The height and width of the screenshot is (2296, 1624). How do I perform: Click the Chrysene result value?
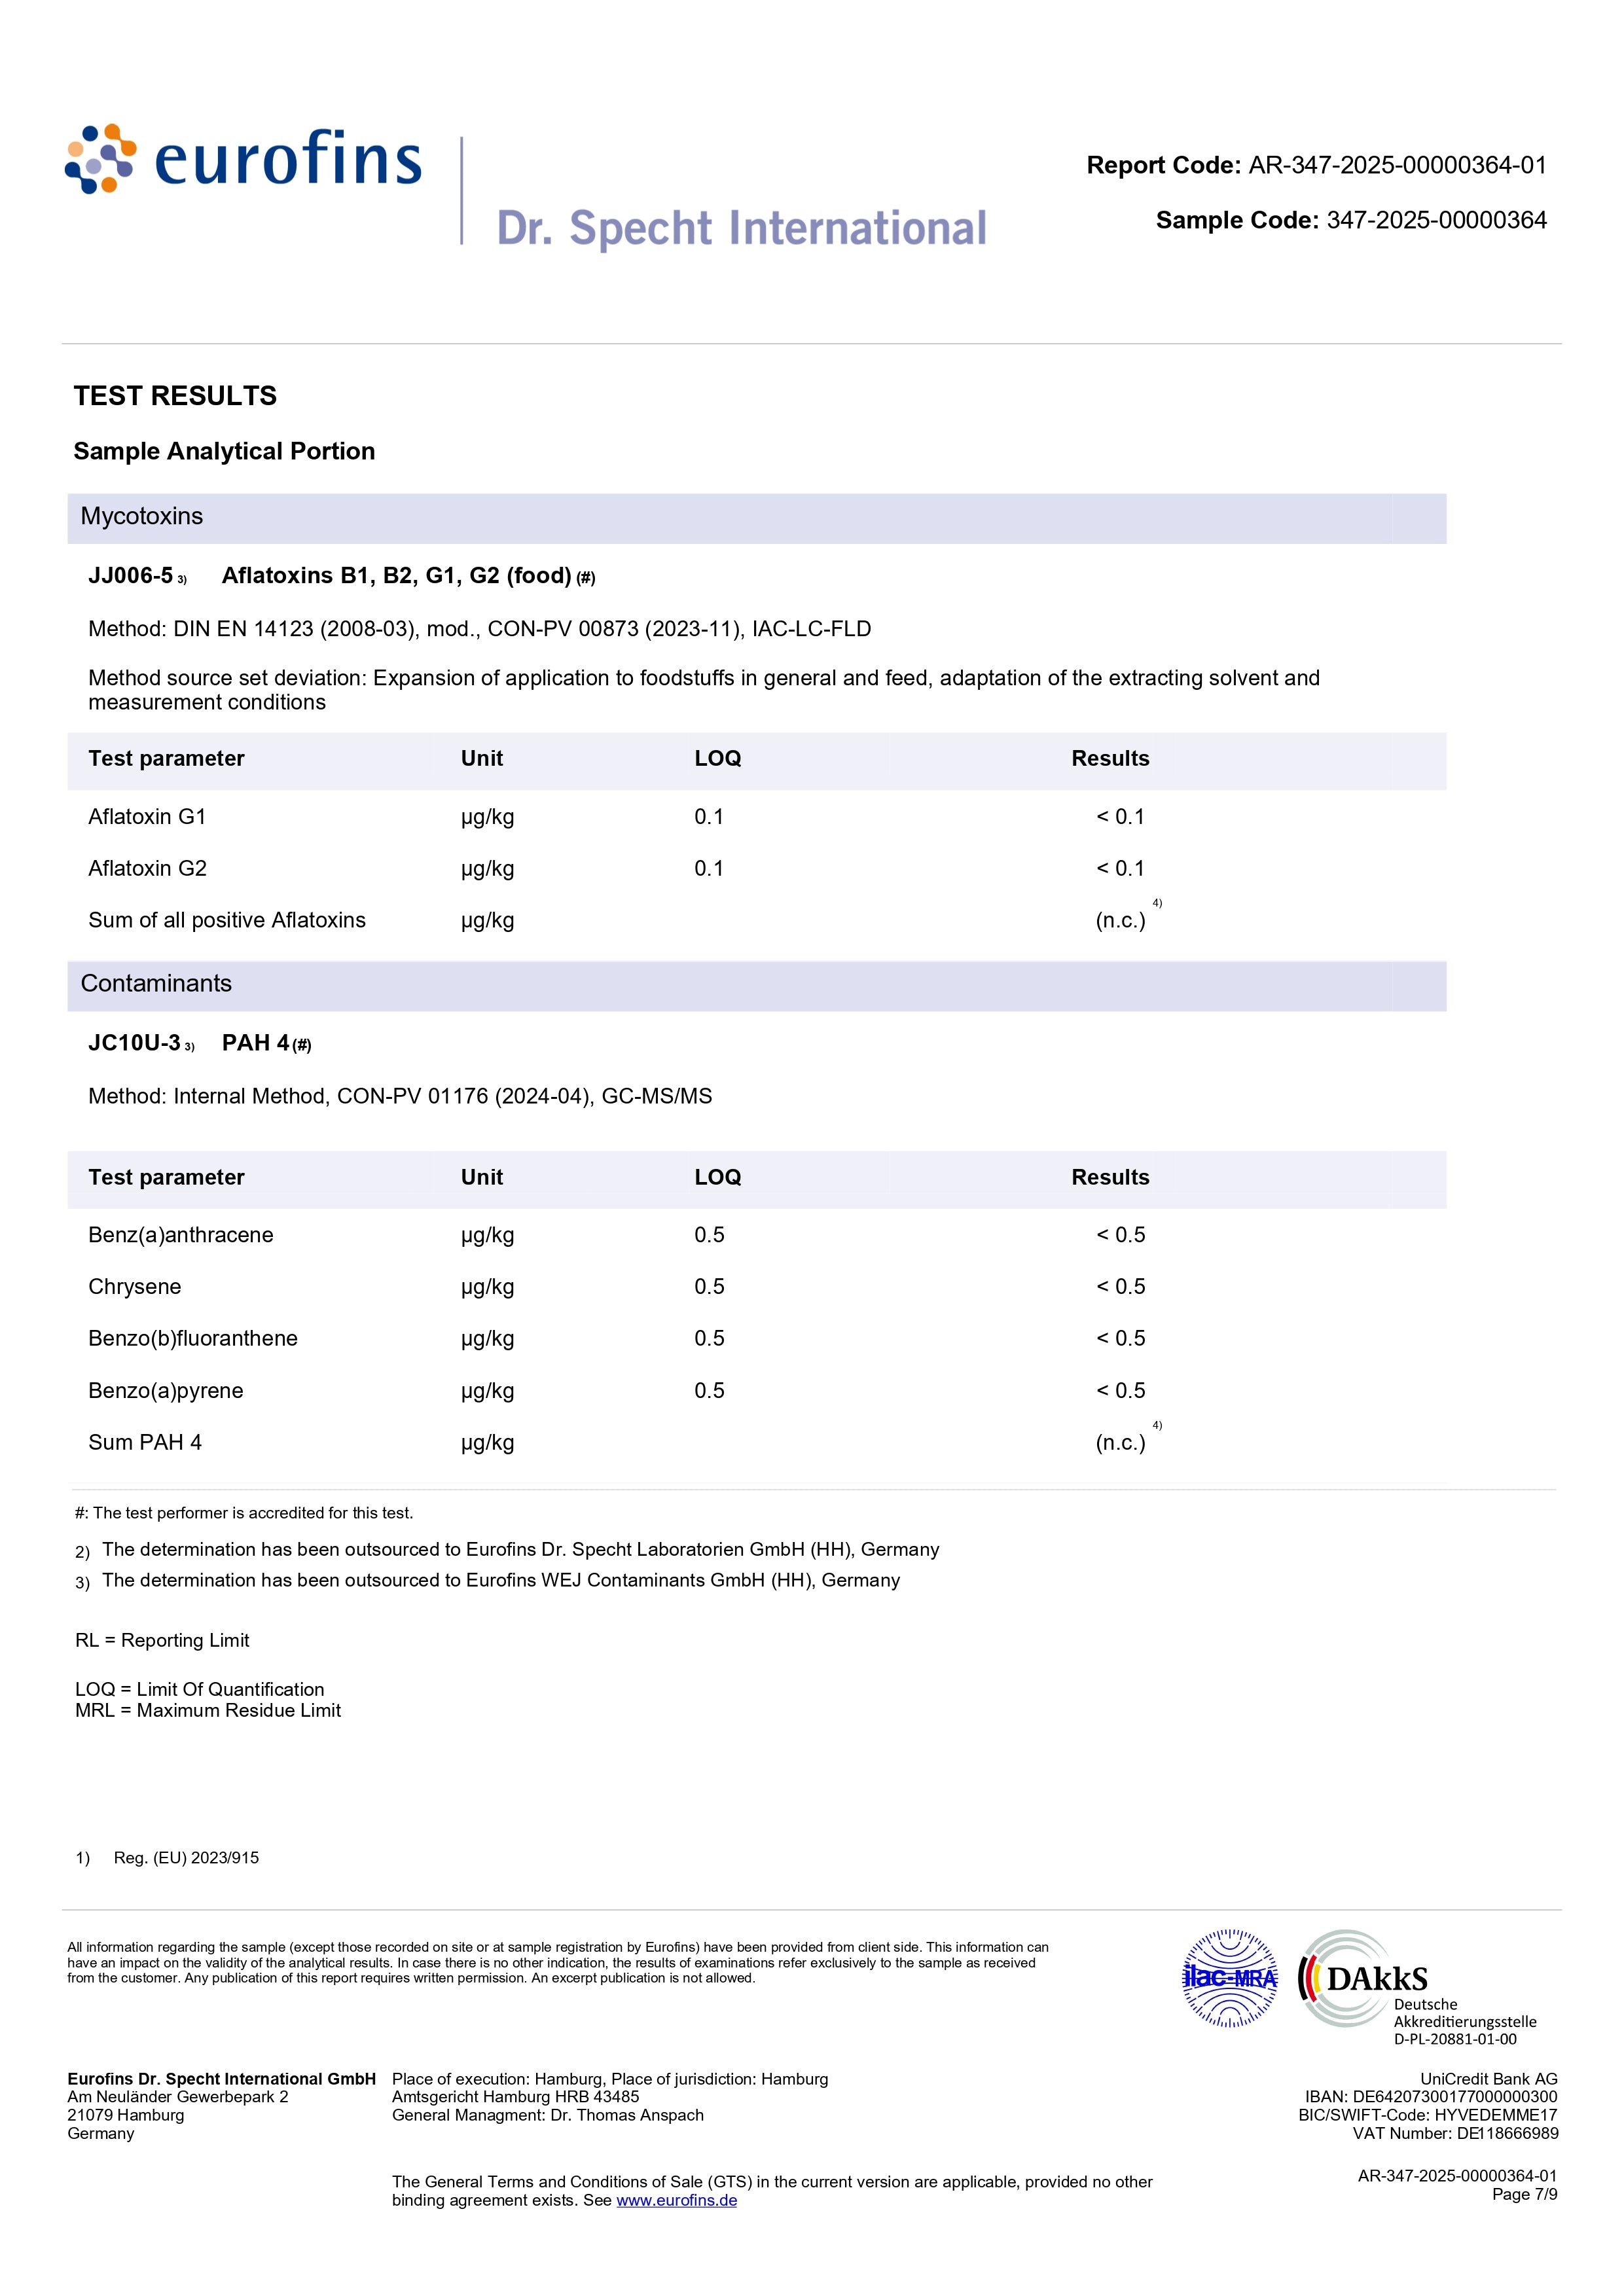pos(1120,1287)
